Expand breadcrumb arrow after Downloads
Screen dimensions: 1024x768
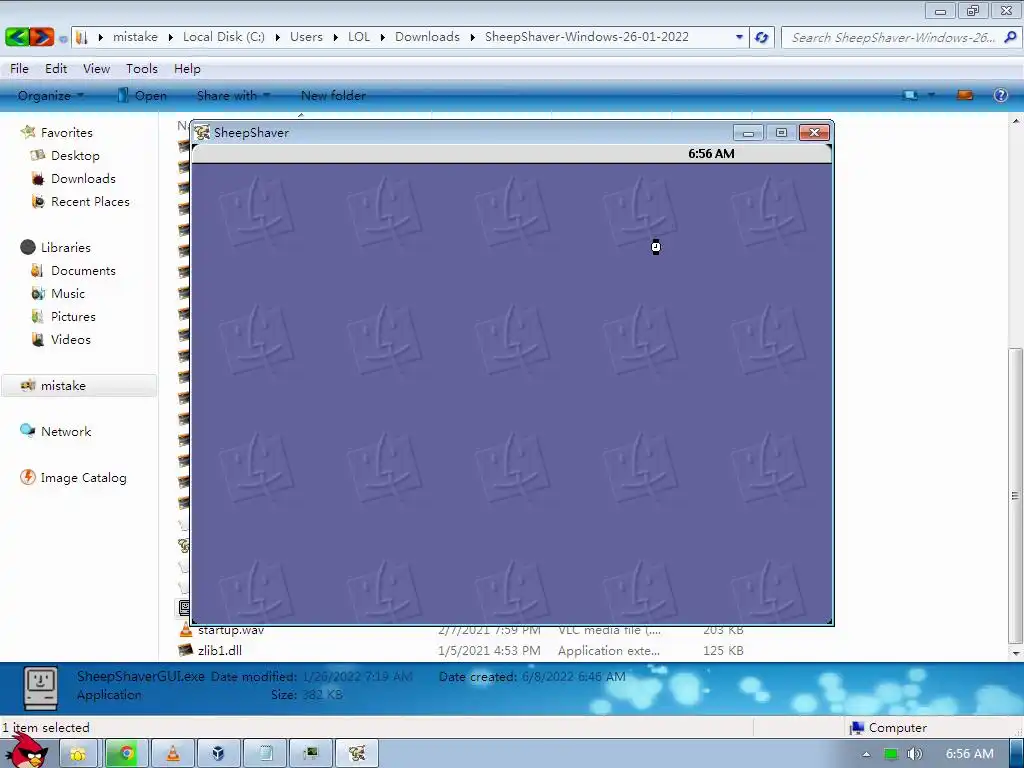tap(473, 37)
